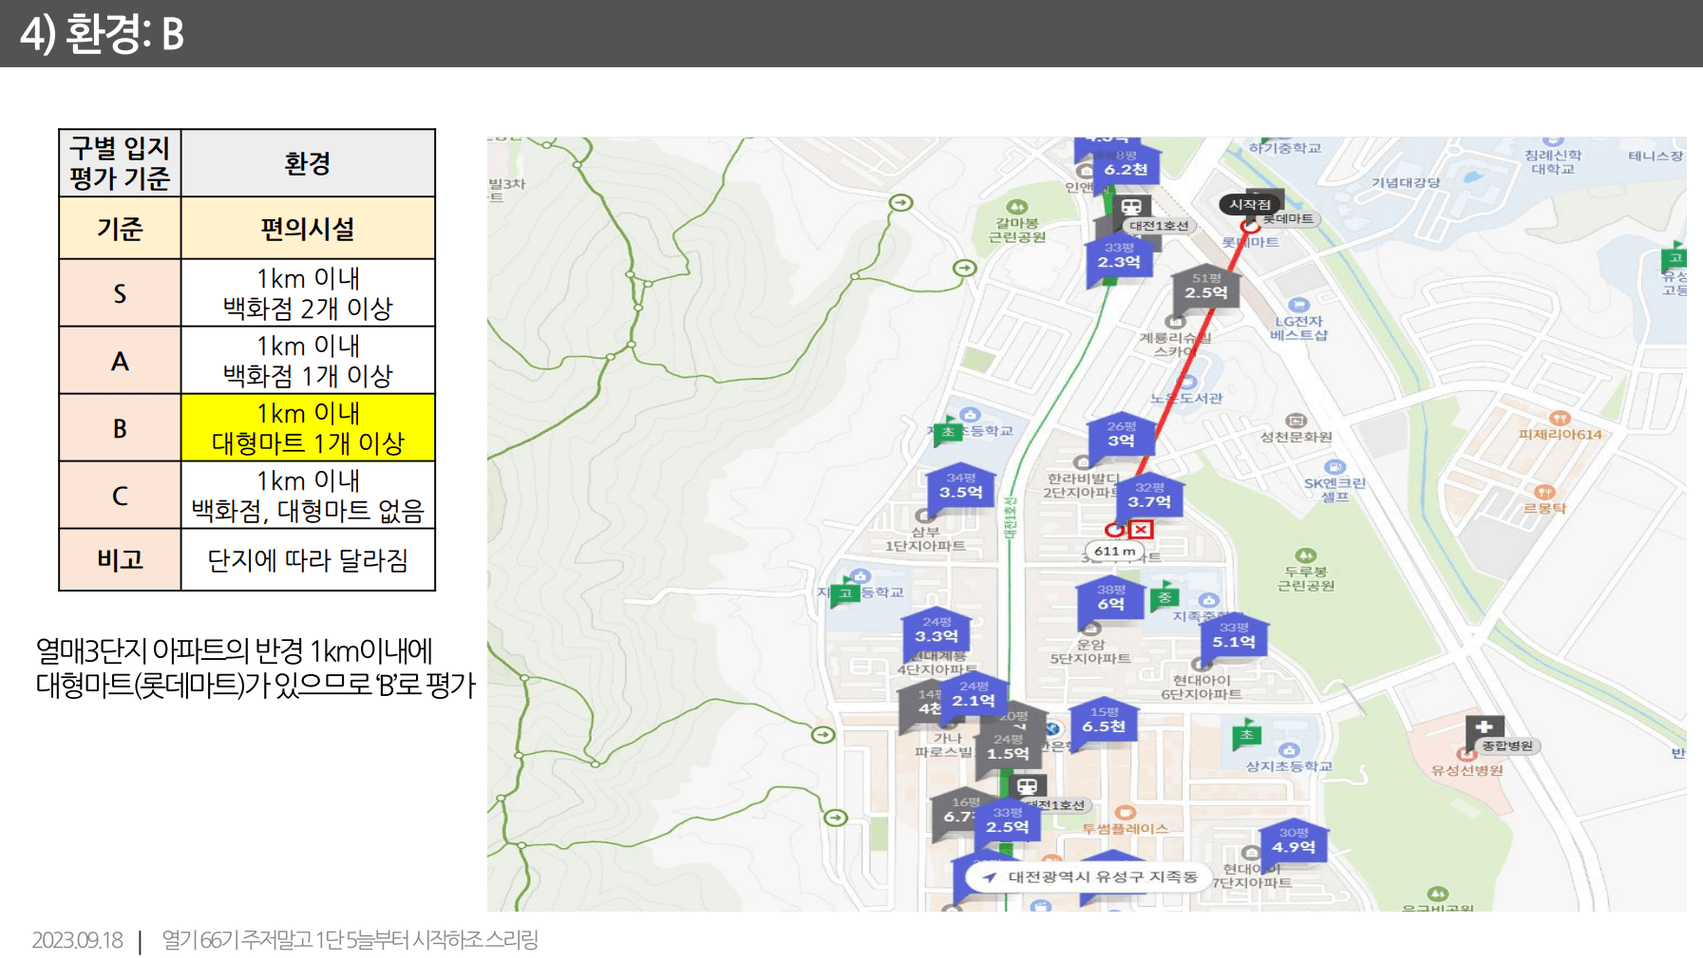
Task: Select the 종합병원 hospital cross icon
Action: [x=1484, y=727]
